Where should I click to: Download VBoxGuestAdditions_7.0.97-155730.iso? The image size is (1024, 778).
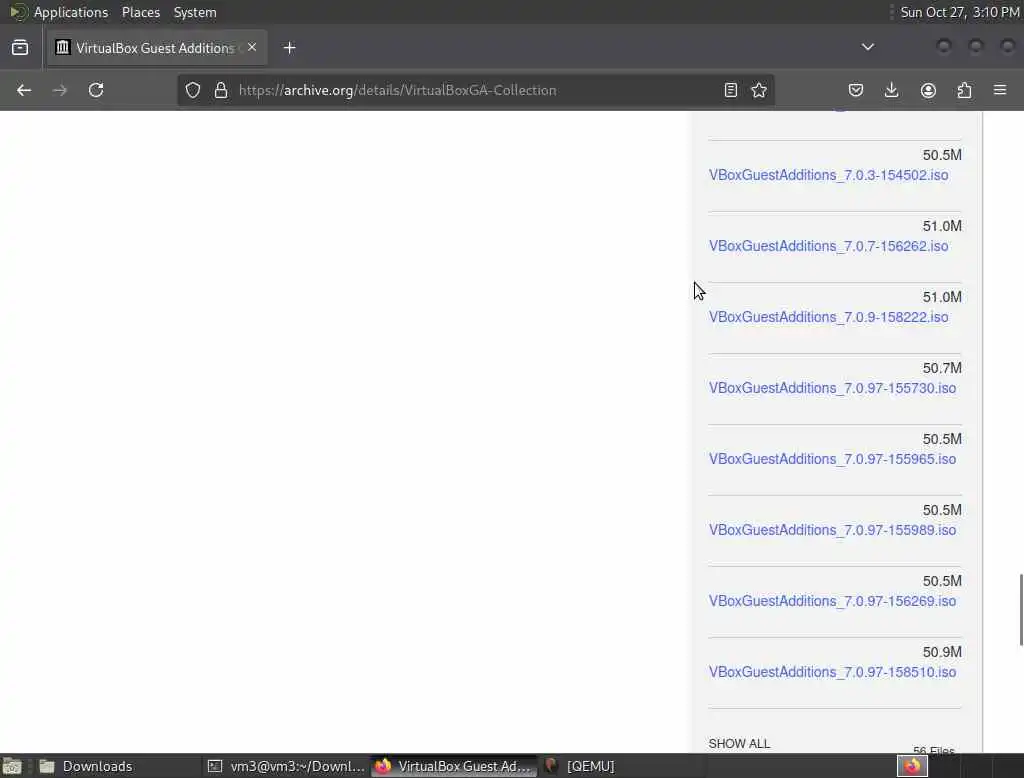click(x=832, y=388)
